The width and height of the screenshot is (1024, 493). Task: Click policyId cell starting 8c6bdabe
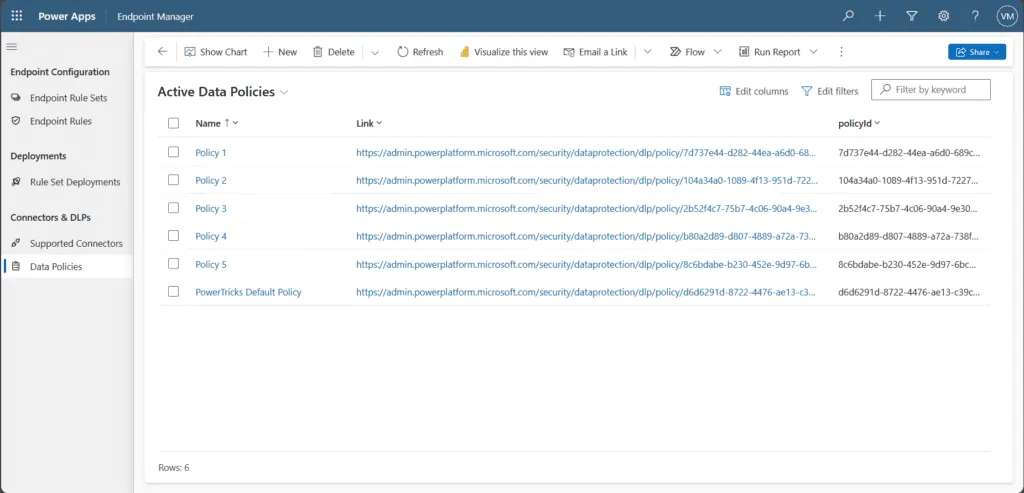[909, 264]
